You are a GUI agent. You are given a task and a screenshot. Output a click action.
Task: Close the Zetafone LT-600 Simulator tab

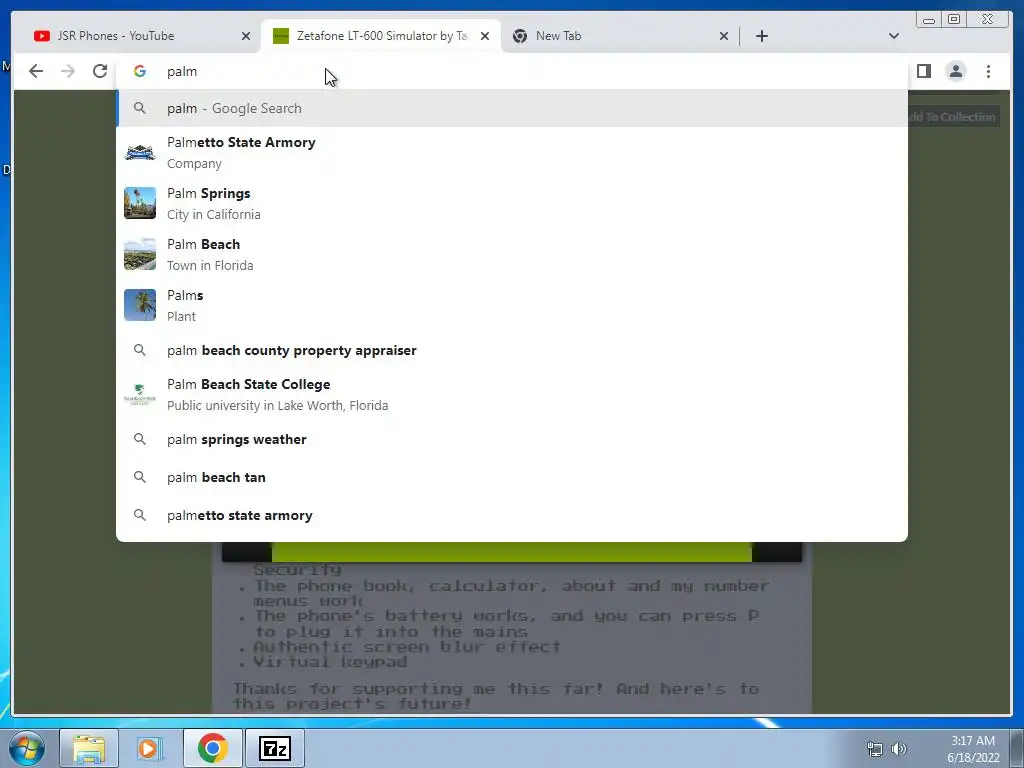click(485, 36)
